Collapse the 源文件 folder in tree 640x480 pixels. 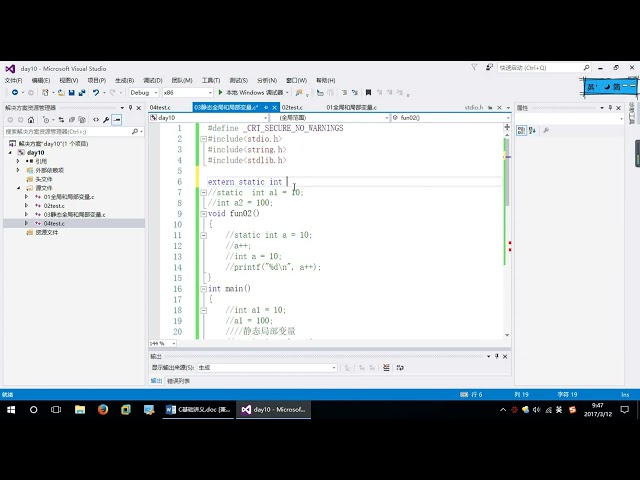coord(18,188)
